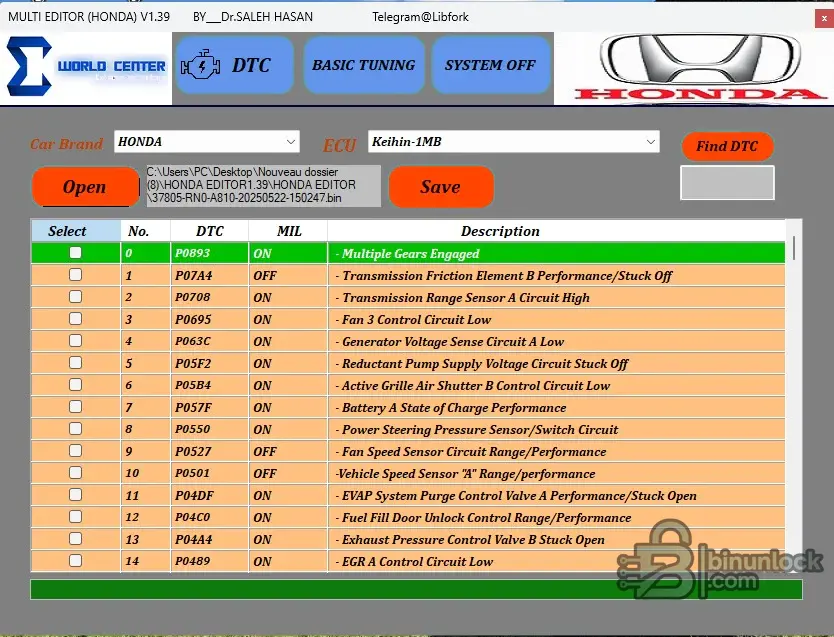Focus the gray Find DTC input box

(727, 183)
